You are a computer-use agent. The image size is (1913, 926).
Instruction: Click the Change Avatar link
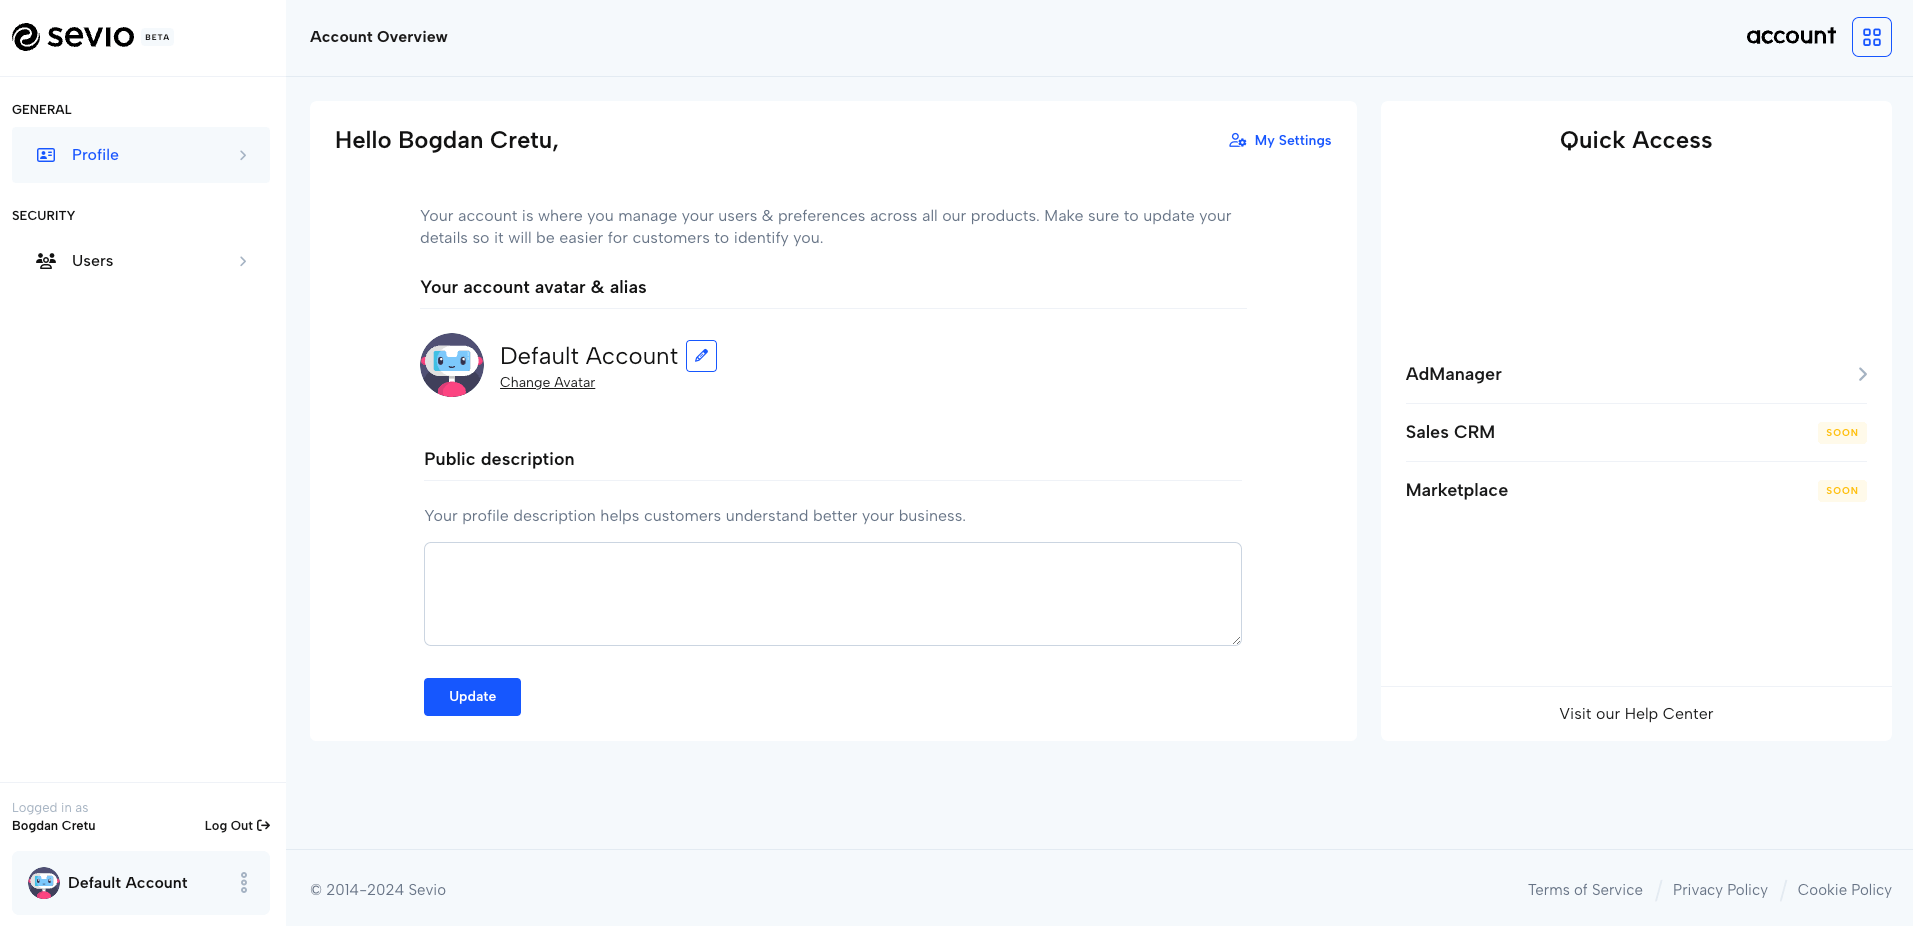[547, 382]
